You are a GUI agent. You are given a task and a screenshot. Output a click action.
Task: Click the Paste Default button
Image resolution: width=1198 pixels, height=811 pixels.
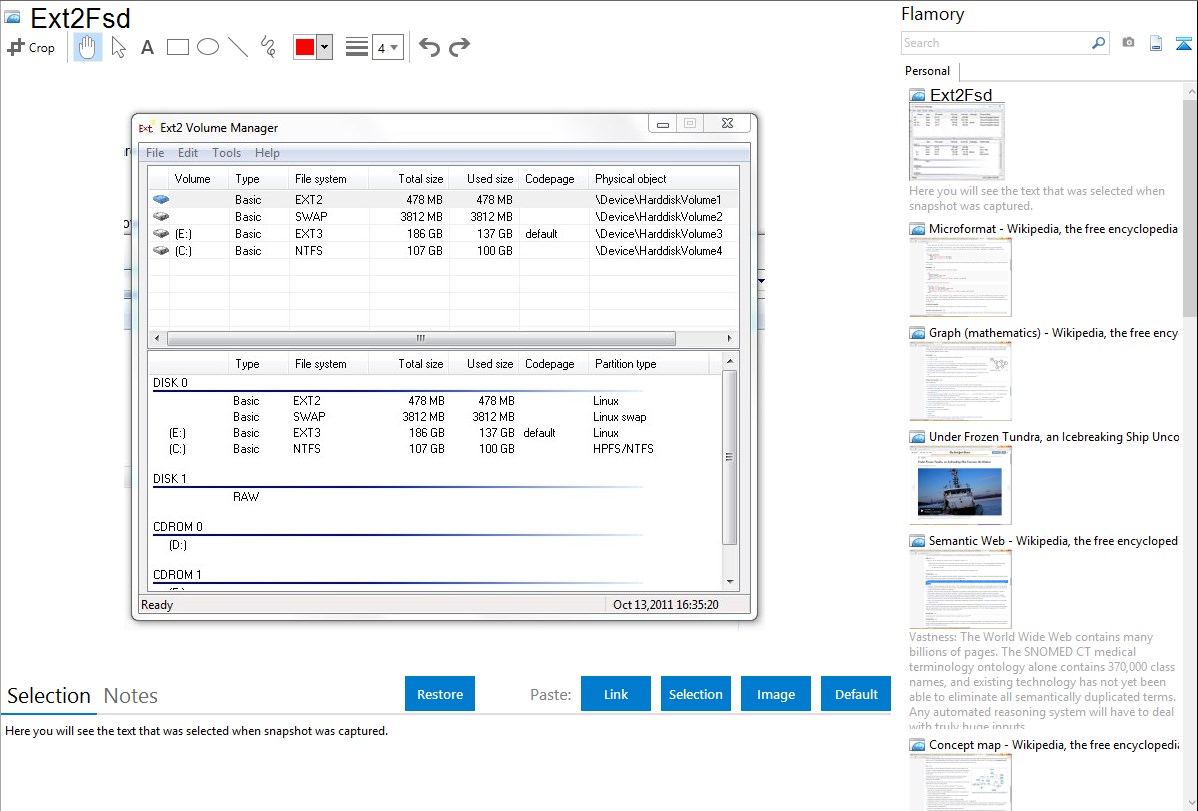click(x=856, y=694)
